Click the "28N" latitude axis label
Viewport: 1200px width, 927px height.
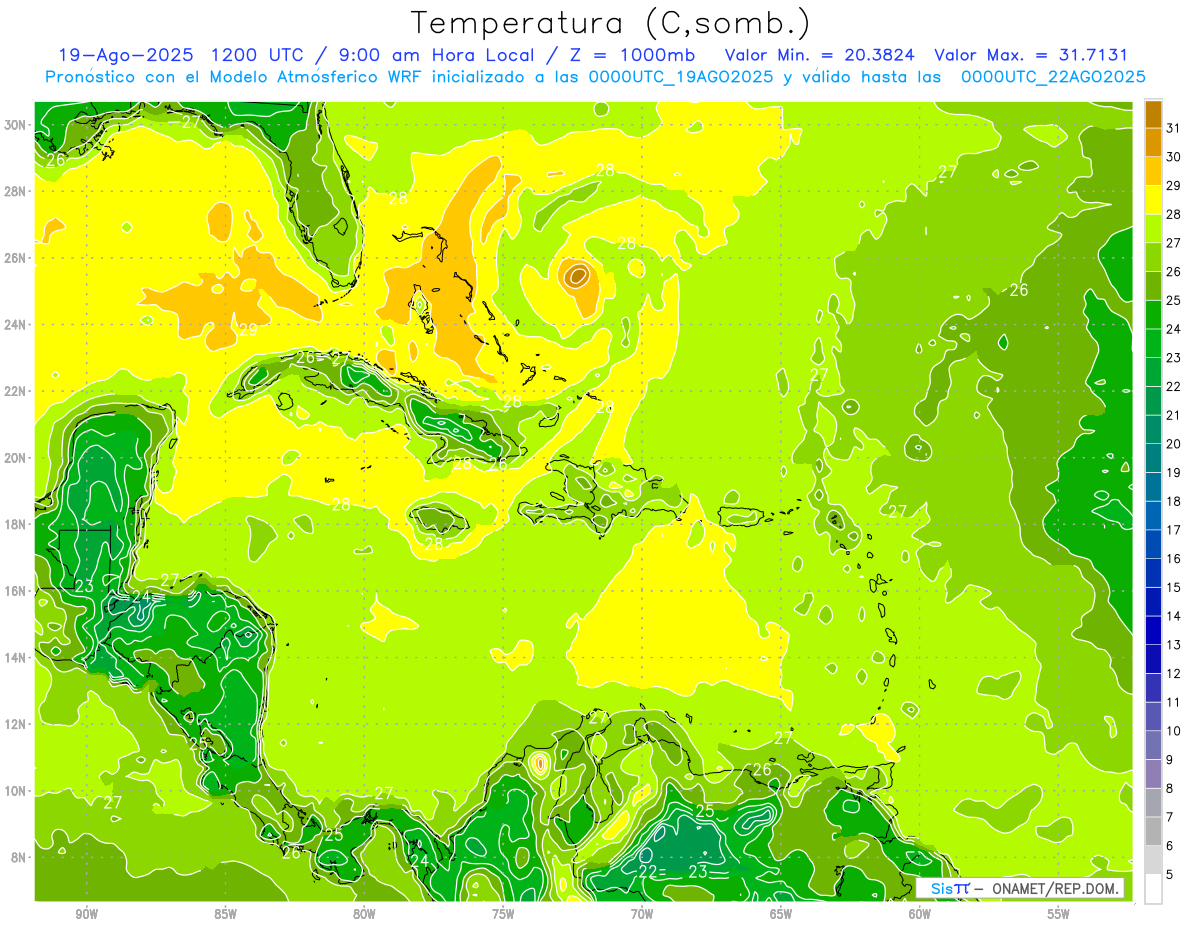tap(17, 191)
